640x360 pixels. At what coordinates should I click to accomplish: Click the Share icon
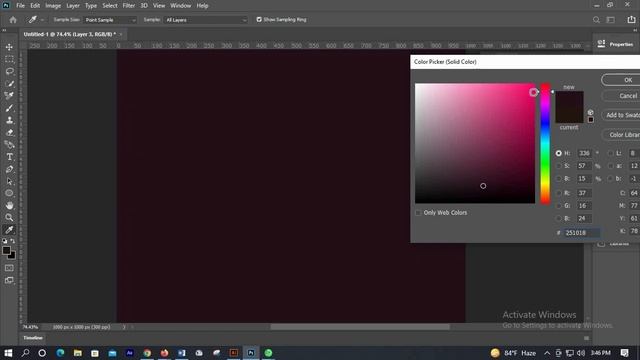pos(631,20)
